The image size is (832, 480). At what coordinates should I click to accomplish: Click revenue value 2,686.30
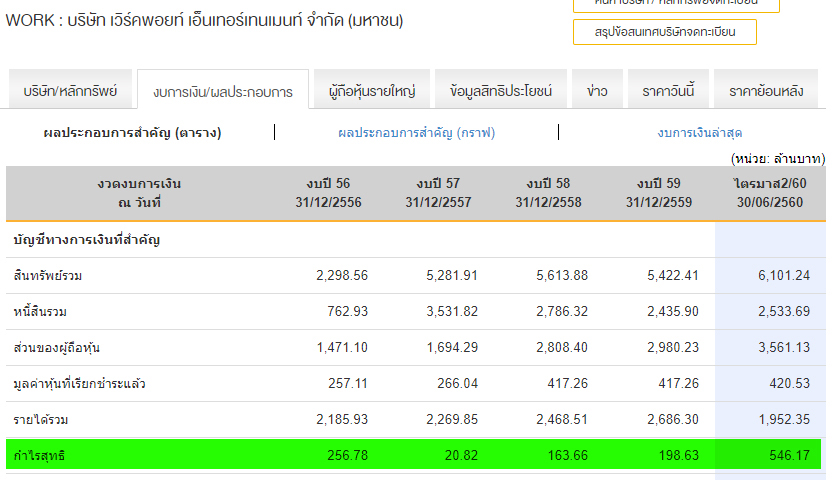tap(672, 420)
